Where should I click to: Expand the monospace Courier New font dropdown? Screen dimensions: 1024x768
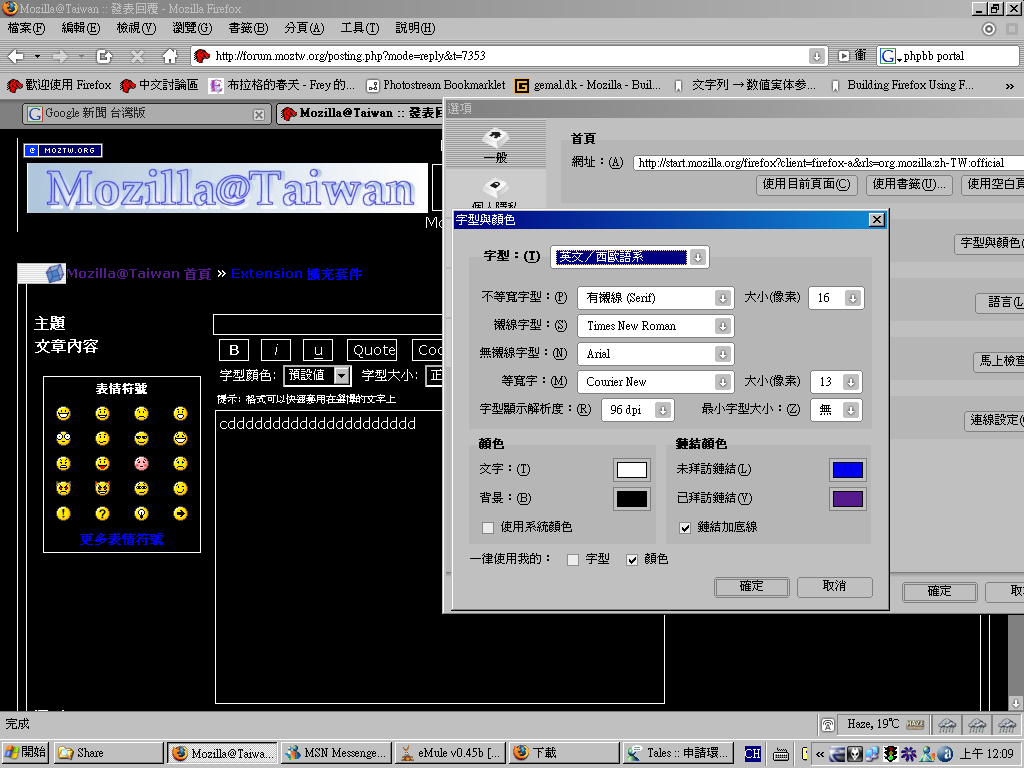655,382
